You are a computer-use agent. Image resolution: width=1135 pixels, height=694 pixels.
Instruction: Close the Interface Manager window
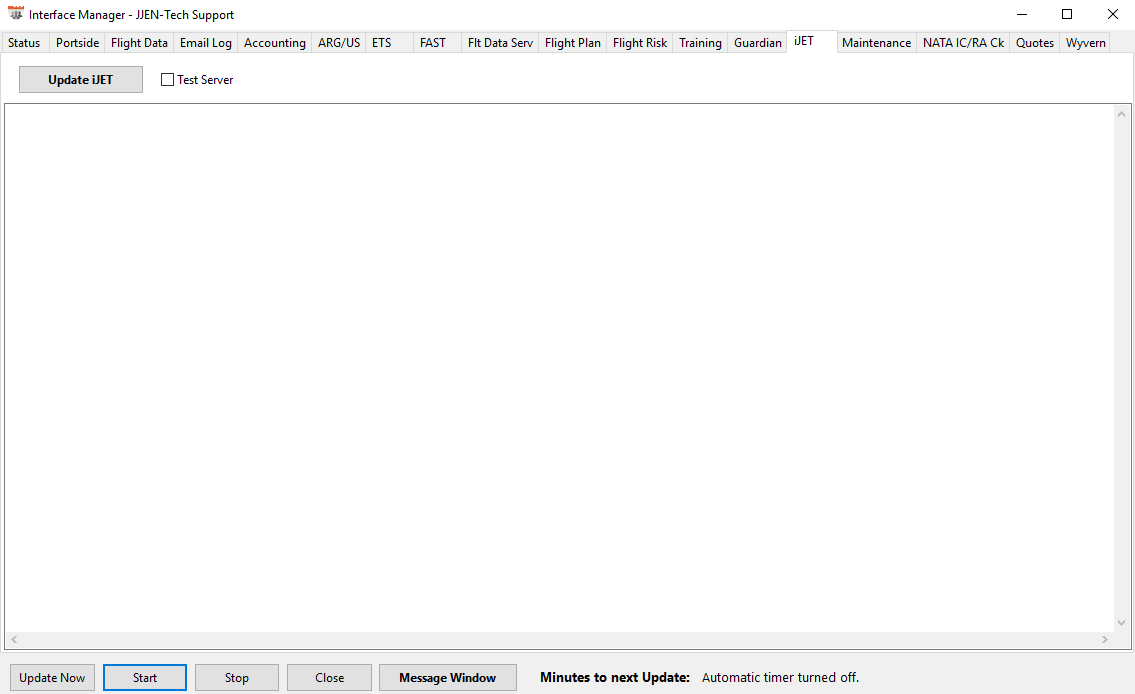click(x=1113, y=14)
